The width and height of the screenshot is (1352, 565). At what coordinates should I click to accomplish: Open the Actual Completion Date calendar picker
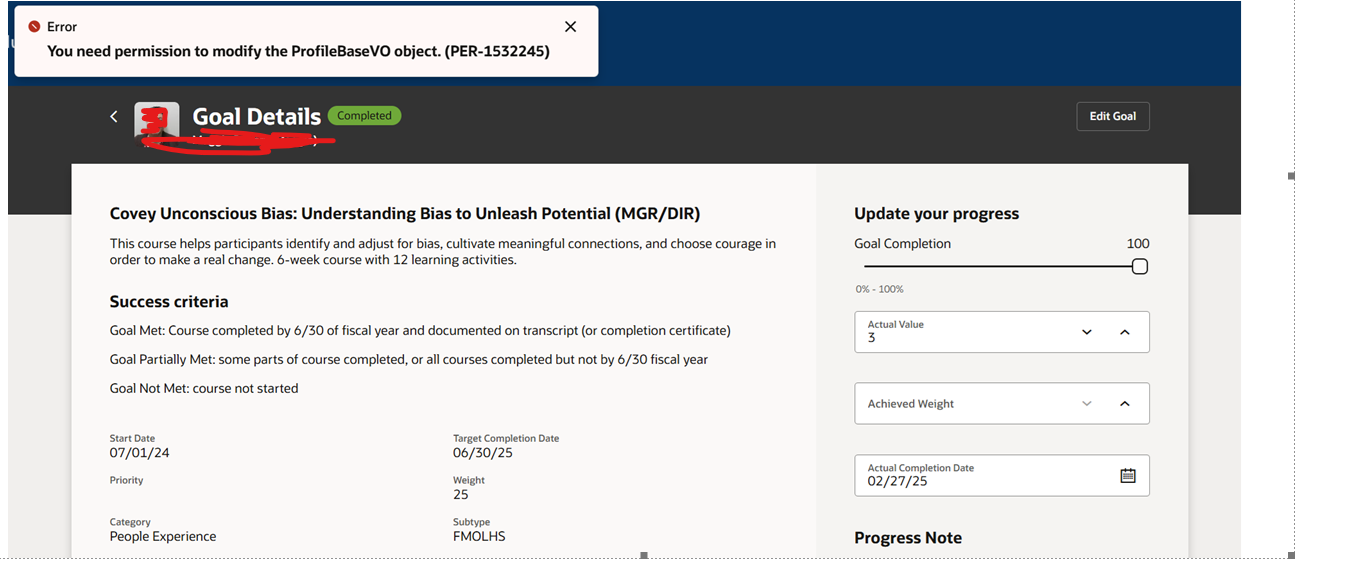[x=1128, y=476]
